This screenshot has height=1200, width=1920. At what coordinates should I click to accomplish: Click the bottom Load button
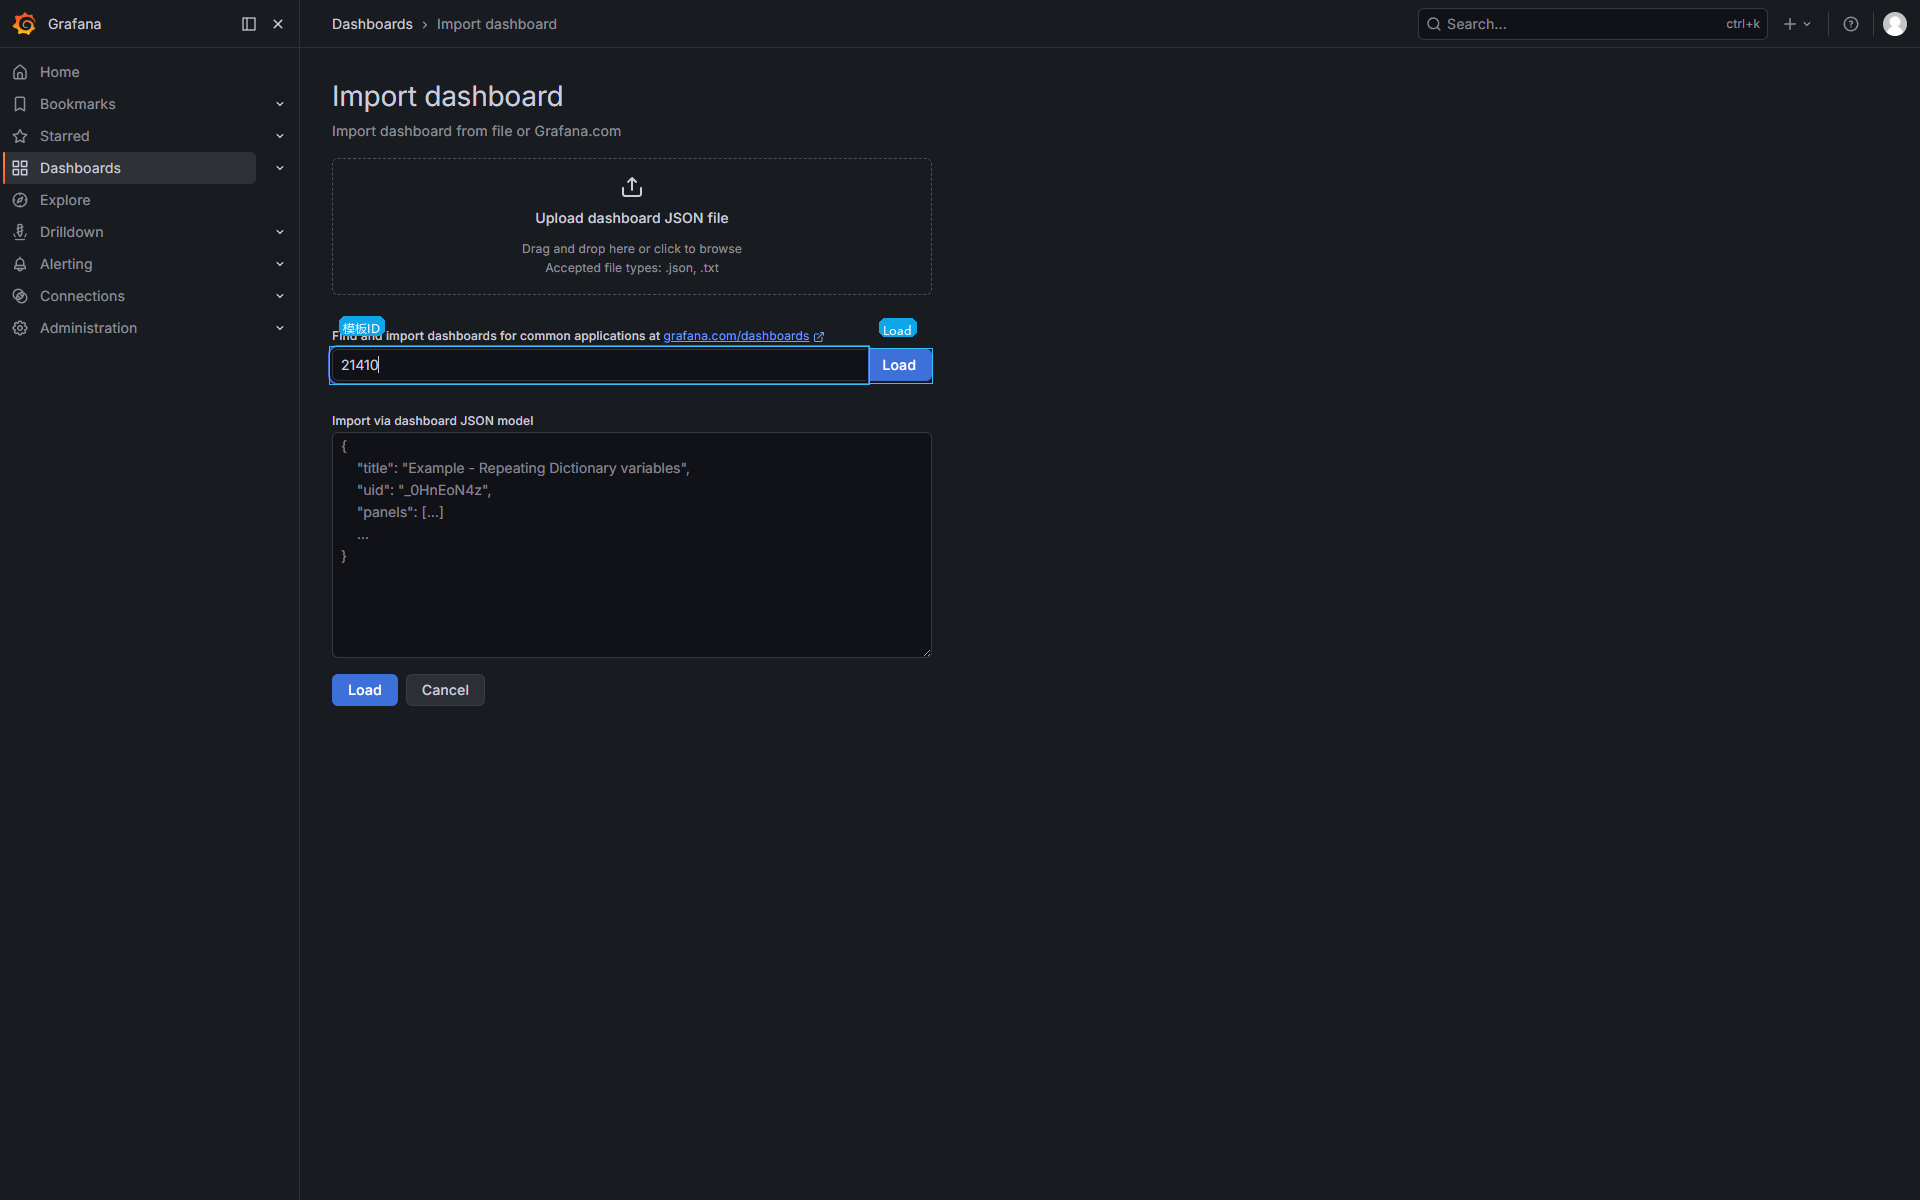click(365, 690)
